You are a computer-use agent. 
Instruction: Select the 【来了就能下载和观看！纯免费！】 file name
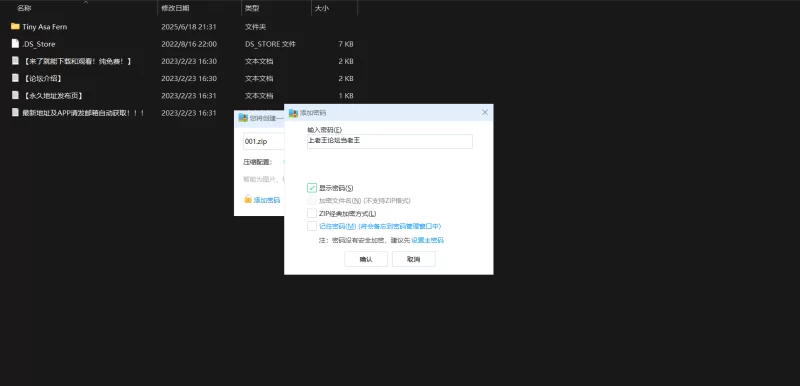[78, 61]
